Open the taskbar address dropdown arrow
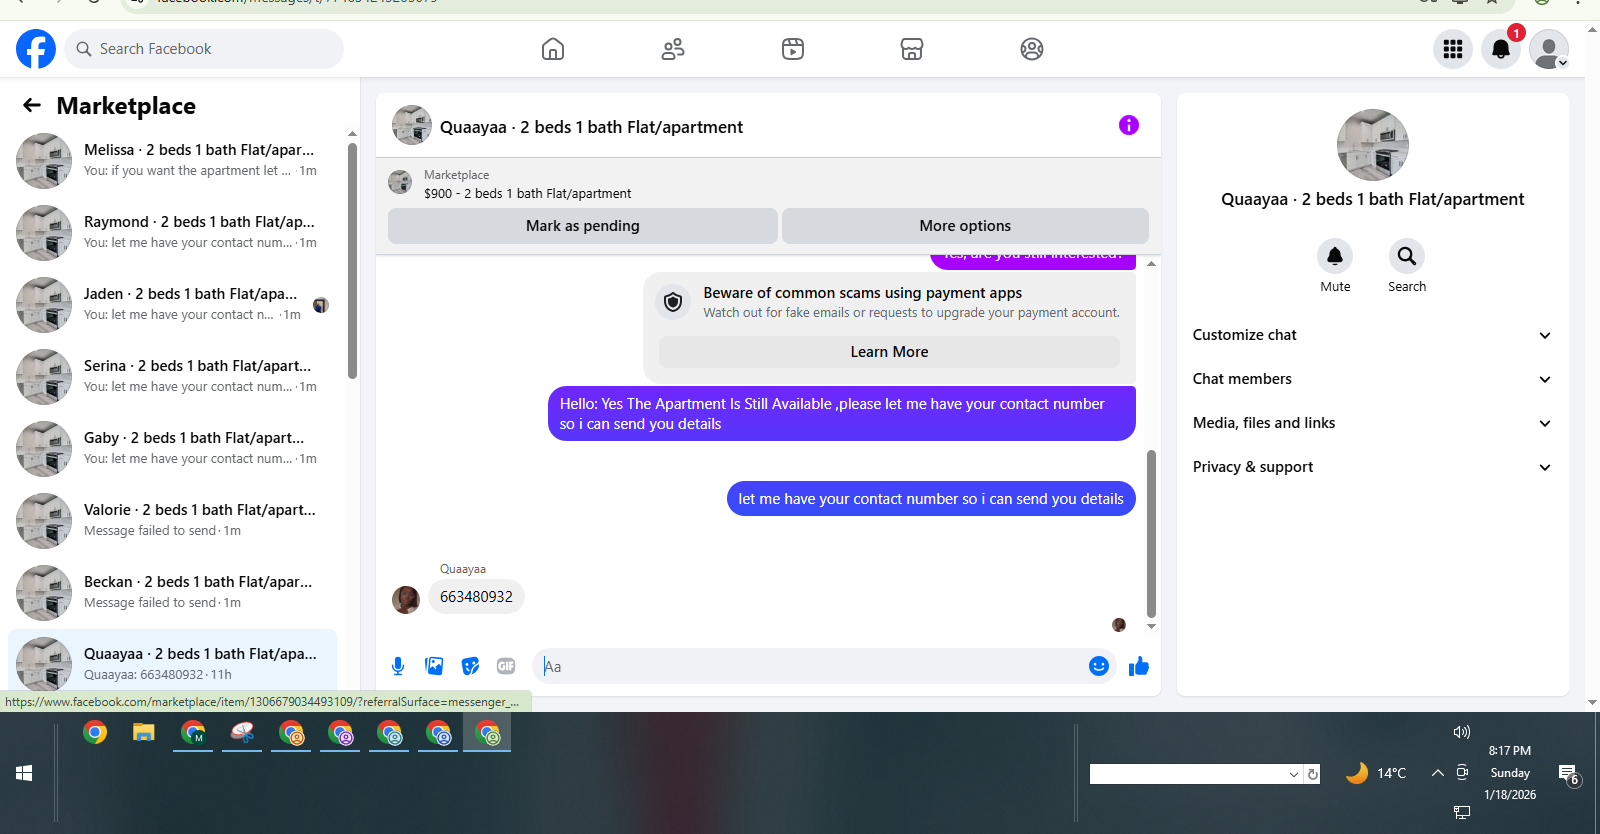The image size is (1600, 834). point(1294,774)
